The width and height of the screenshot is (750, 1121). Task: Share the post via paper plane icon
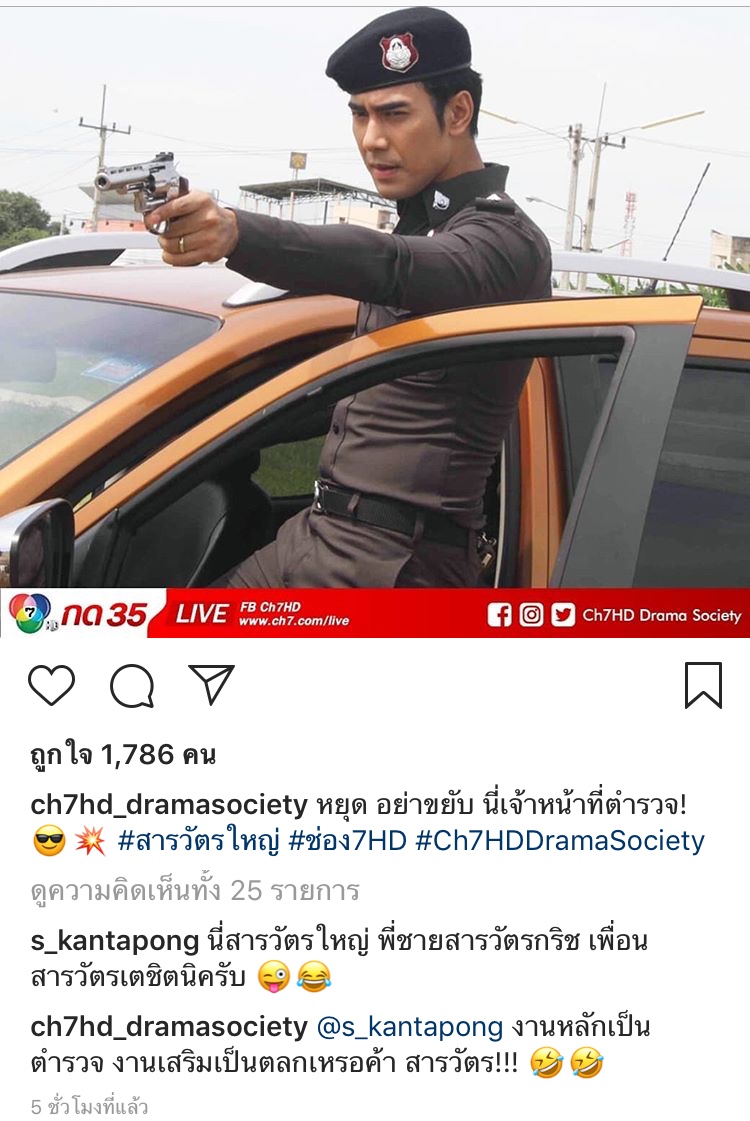pos(212,684)
